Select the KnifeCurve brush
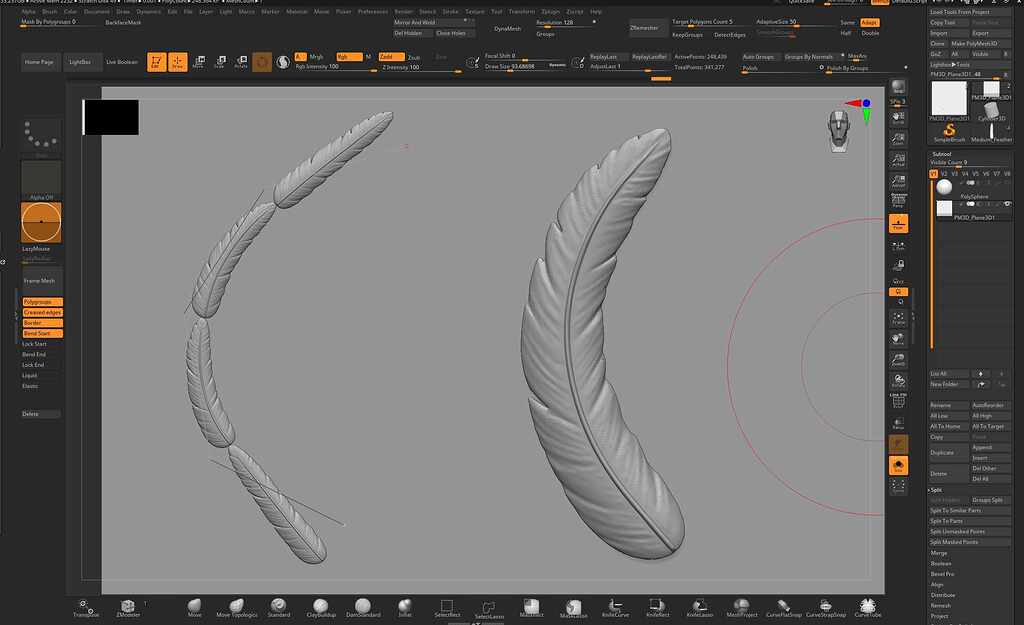This screenshot has width=1024, height=625. [614, 606]
